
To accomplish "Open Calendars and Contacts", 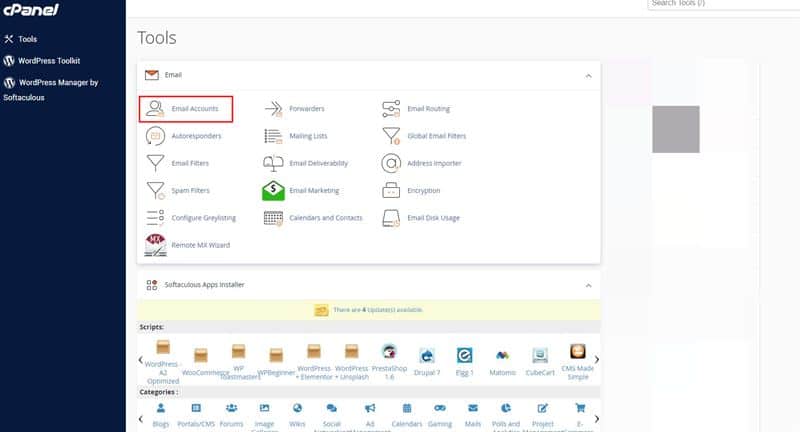I will [313, 218].
